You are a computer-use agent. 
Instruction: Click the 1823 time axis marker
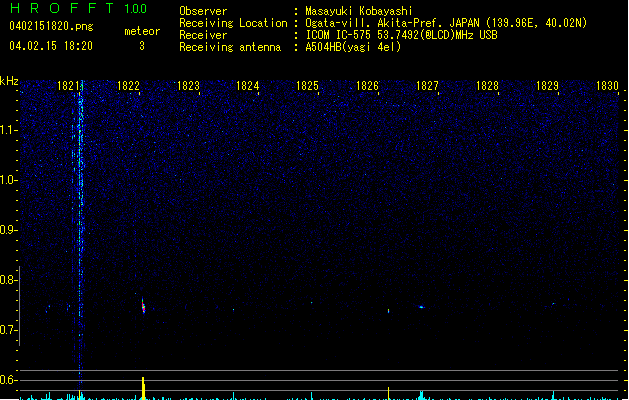tap(188, 86)
